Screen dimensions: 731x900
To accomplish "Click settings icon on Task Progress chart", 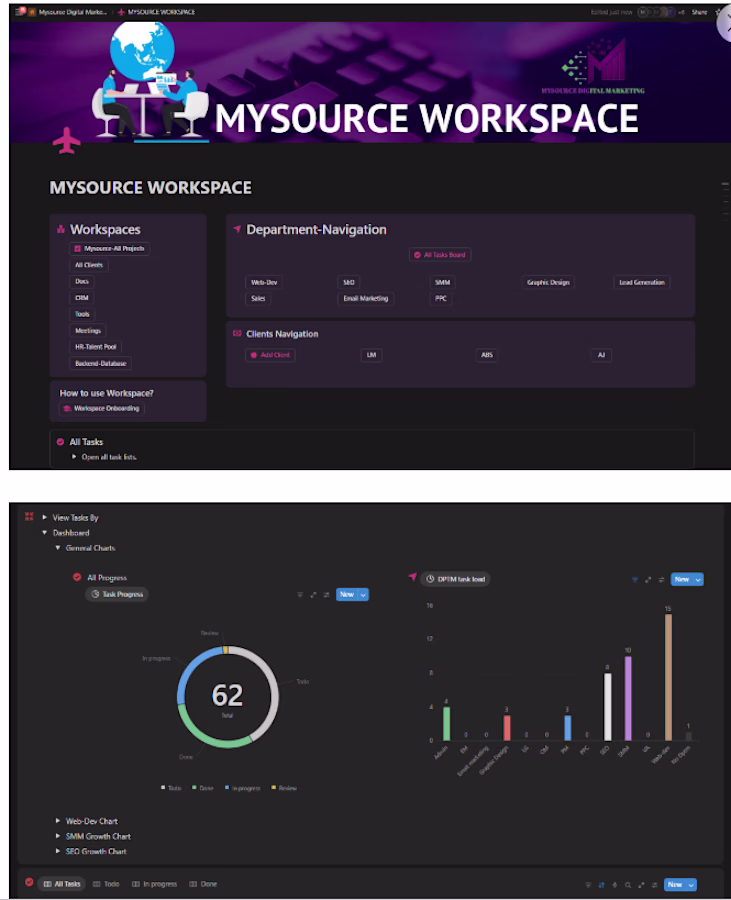I will [326, 595].
